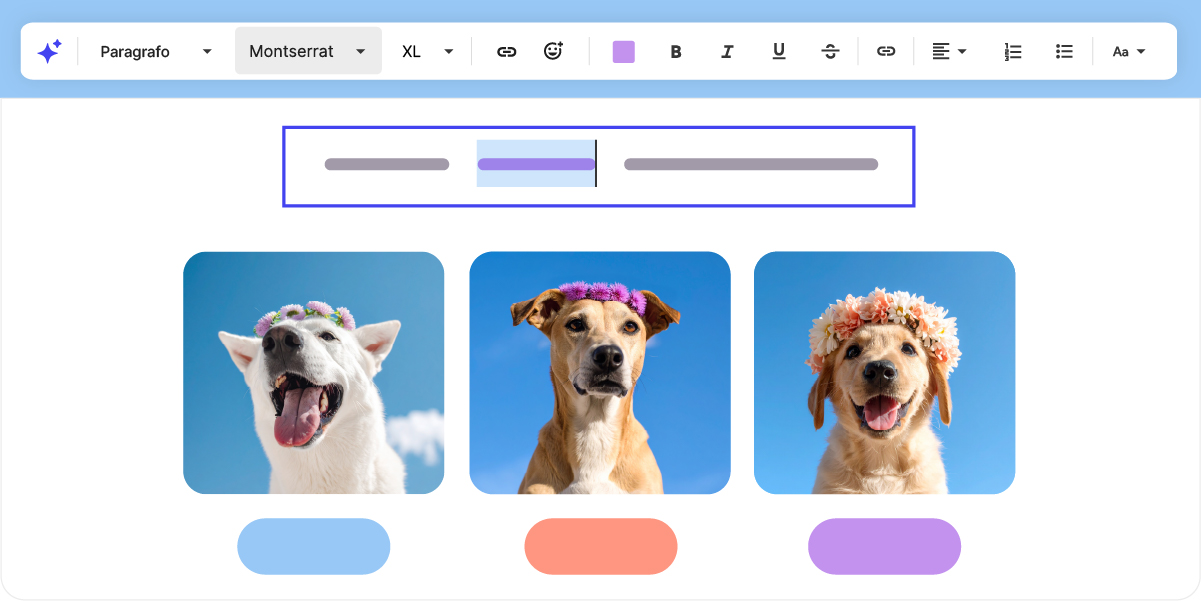This screenshot has width=1201, height=601.
Task: Apply bulleted list formatting
Action: click(1065, 51)
